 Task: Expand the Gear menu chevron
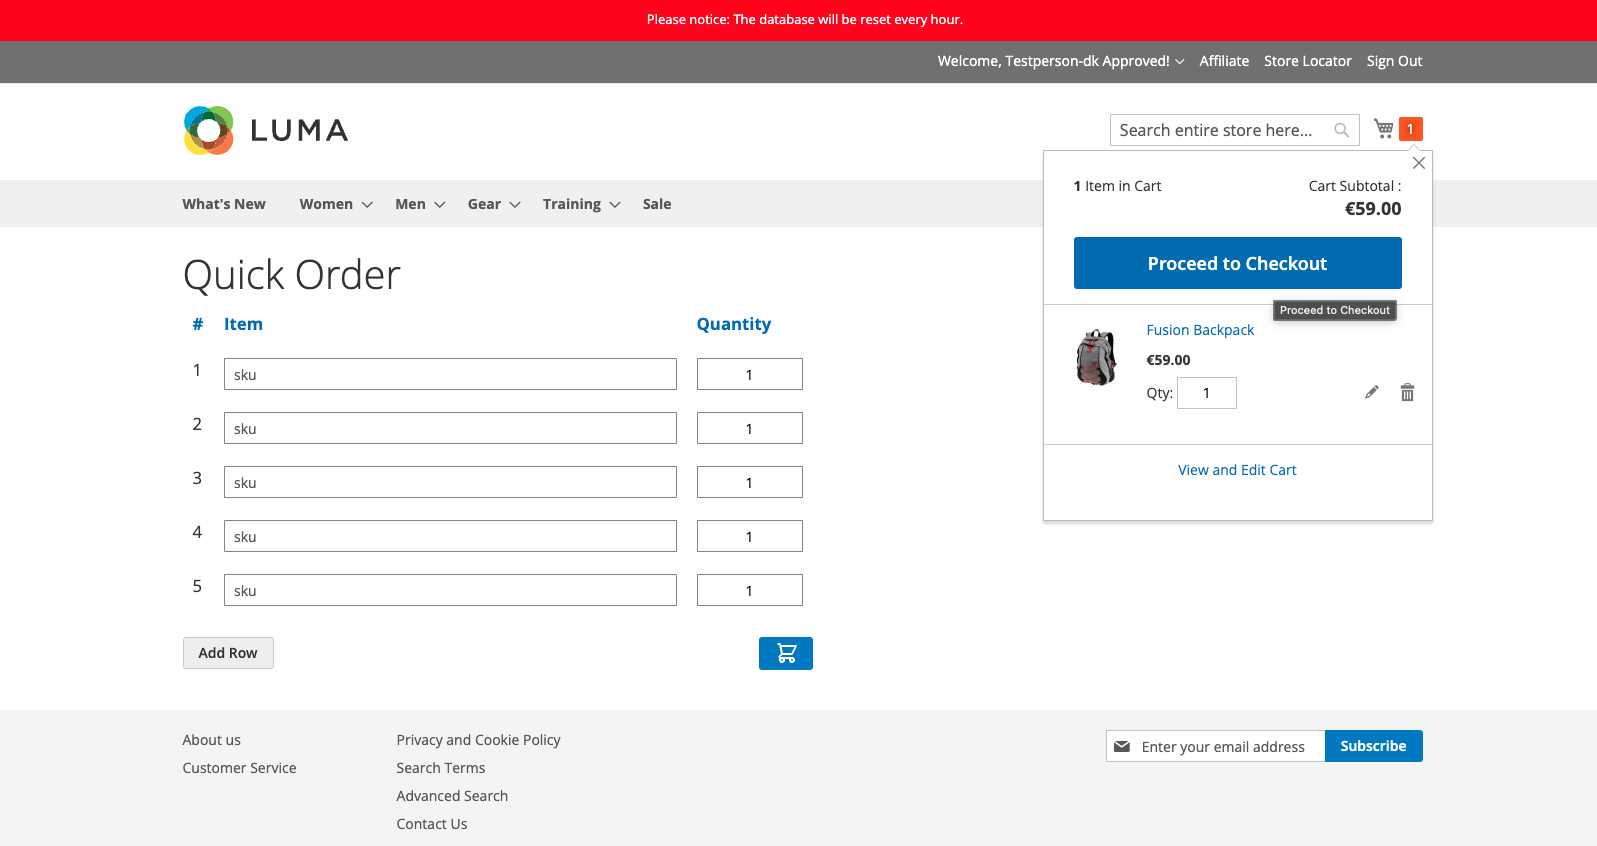[x=515, y=205]
